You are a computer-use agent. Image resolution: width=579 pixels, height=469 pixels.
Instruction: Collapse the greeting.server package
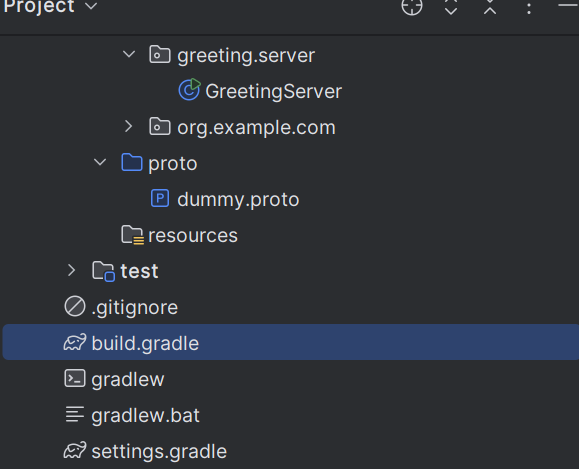[x=129, y=55]
